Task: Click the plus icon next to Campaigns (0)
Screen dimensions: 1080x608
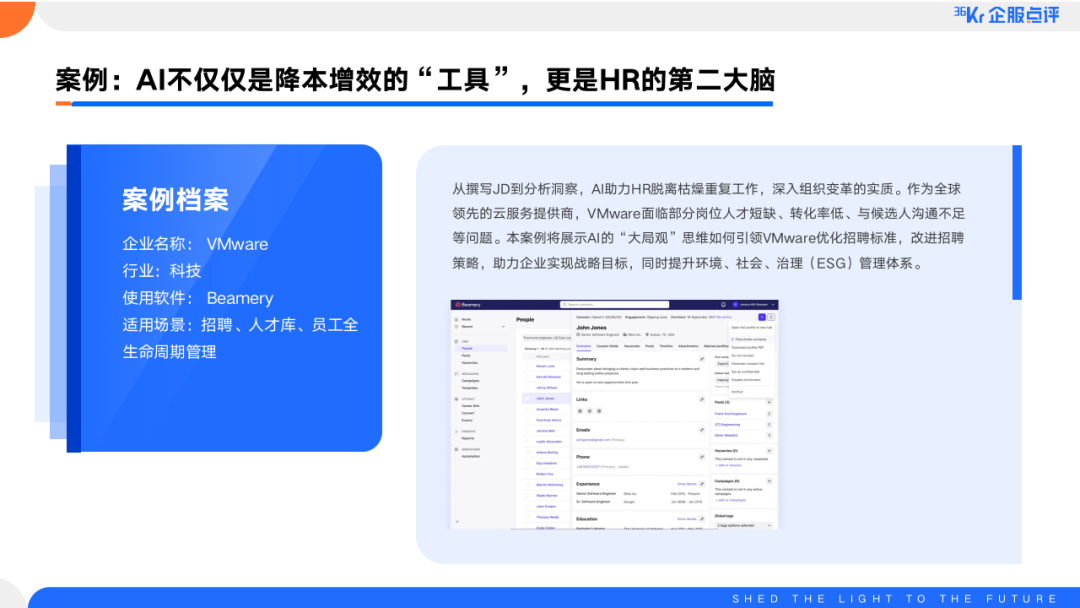Action: click(x=769, y=481)
